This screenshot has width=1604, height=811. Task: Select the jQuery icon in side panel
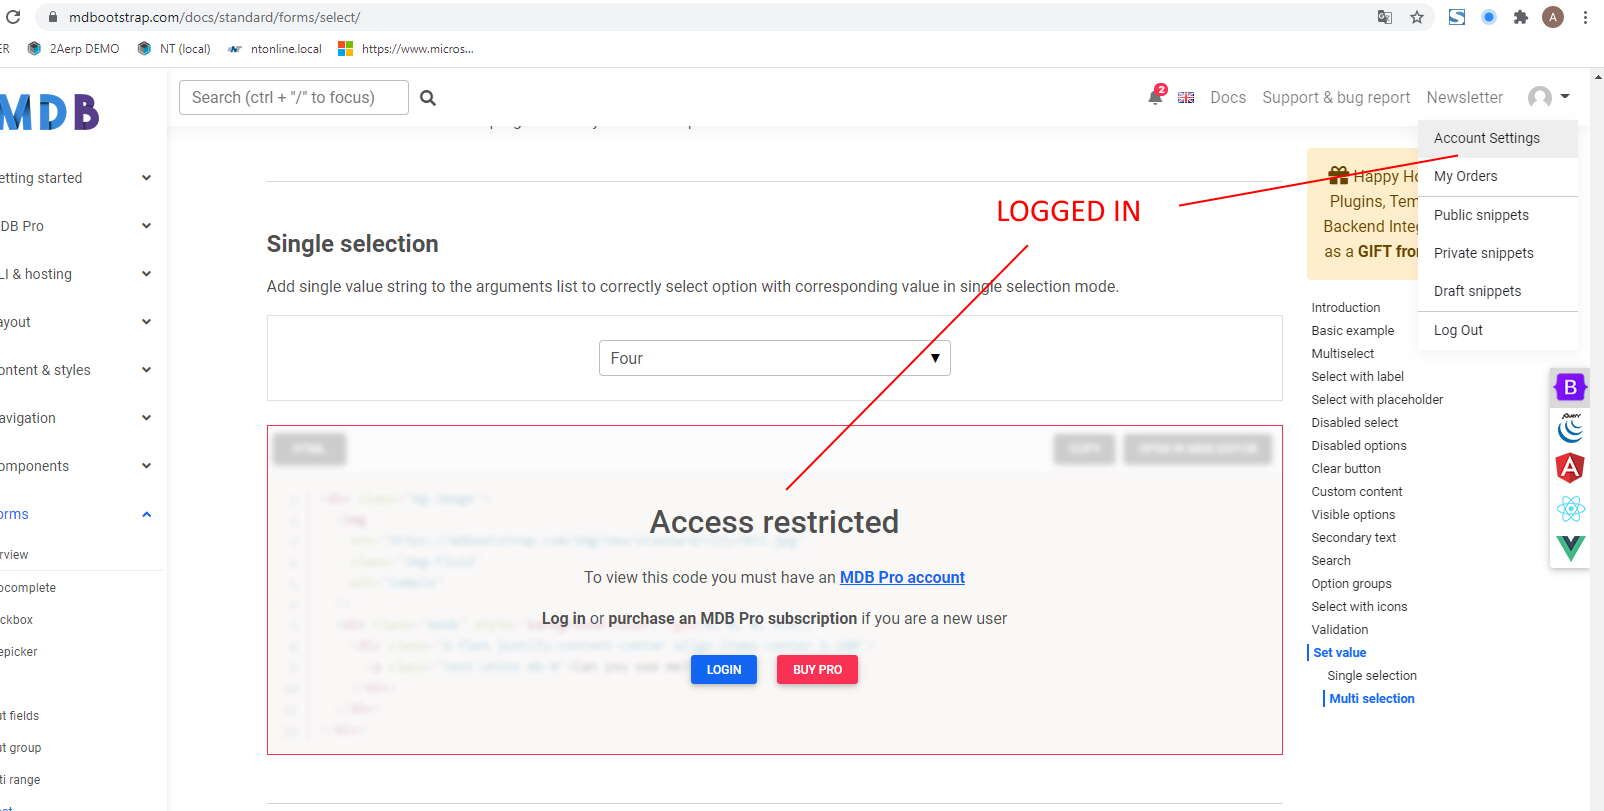[1570, 428]
